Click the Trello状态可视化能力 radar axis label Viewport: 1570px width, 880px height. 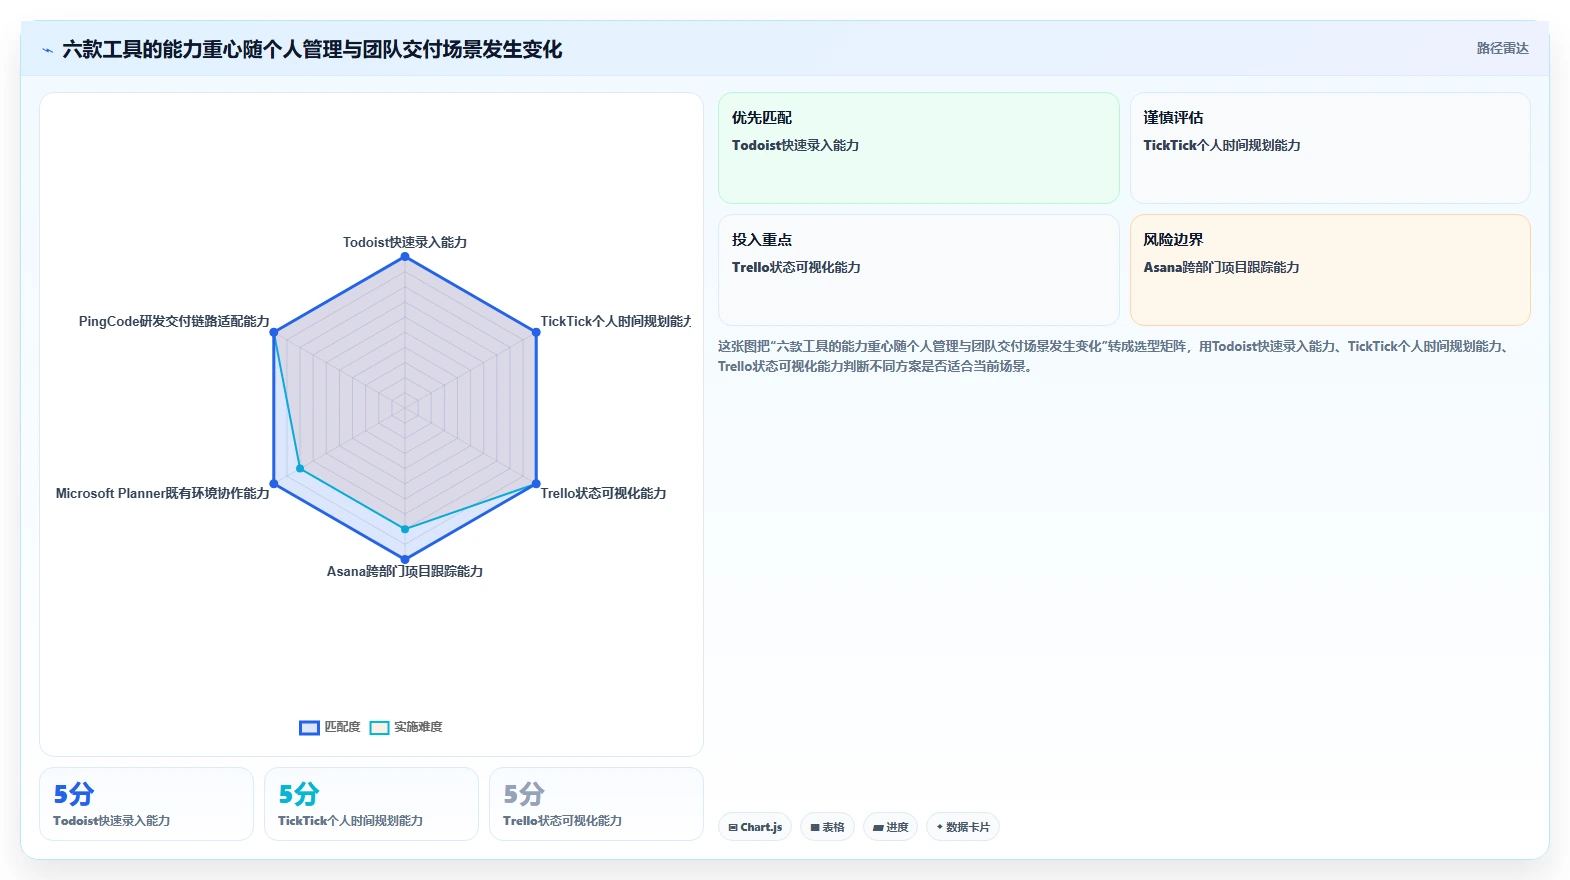pyautogui.click(x=603, y=493)
